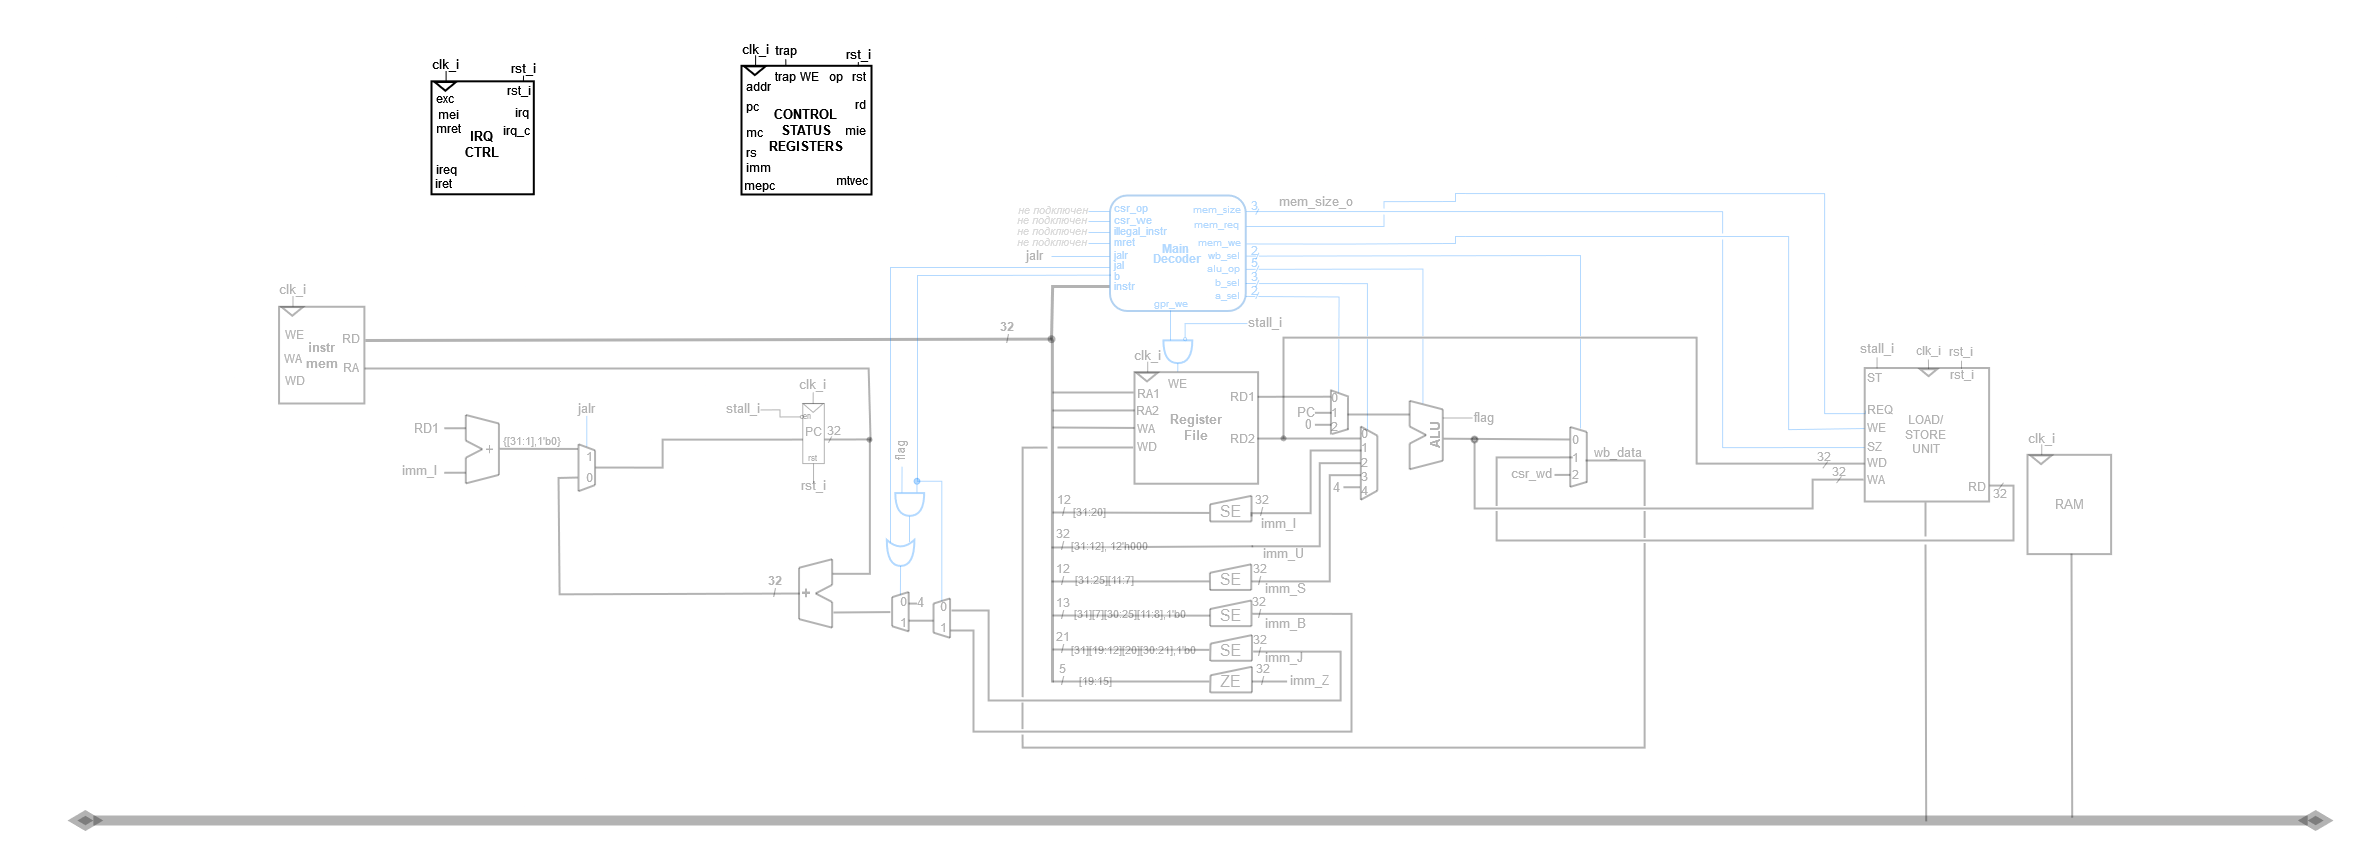Click the PC register with rst_i input
The image size is (2376, 864).
click(x=813, y=433)
